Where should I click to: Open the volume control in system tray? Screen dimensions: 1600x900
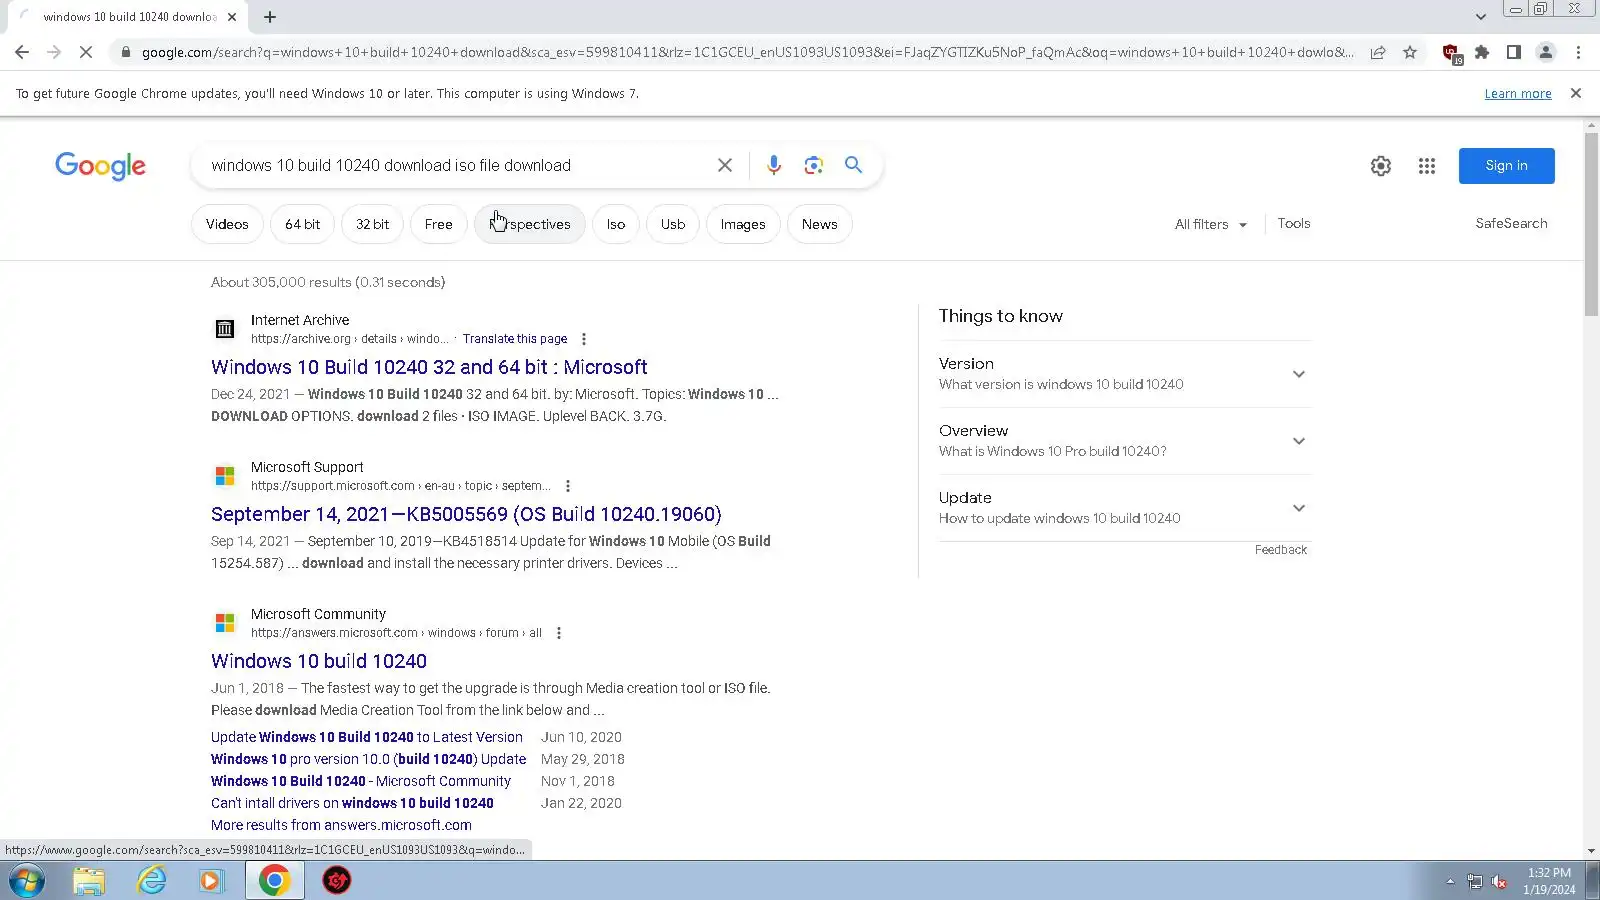1499,881
